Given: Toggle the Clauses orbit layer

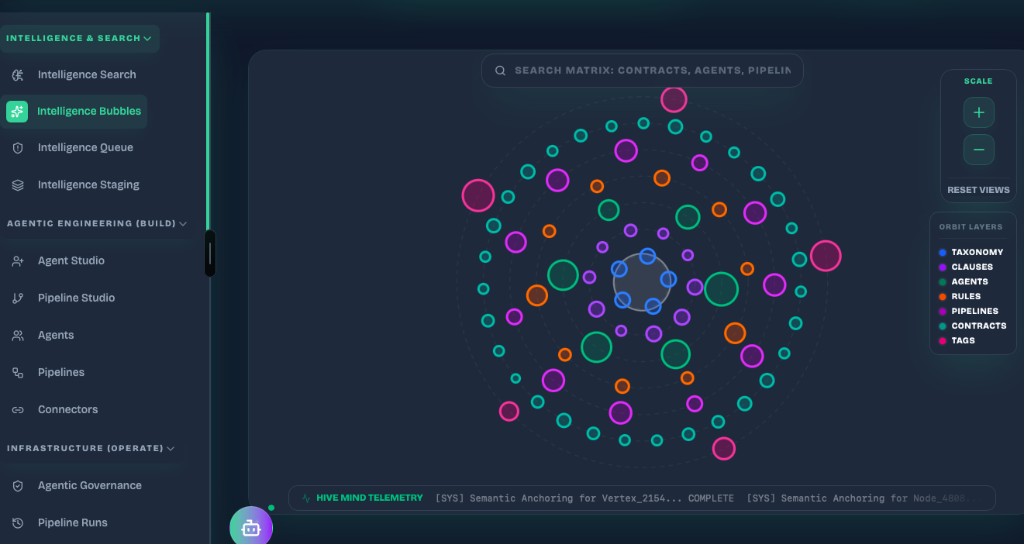Looking at the screenshot, I should click(x=966, y=267).
